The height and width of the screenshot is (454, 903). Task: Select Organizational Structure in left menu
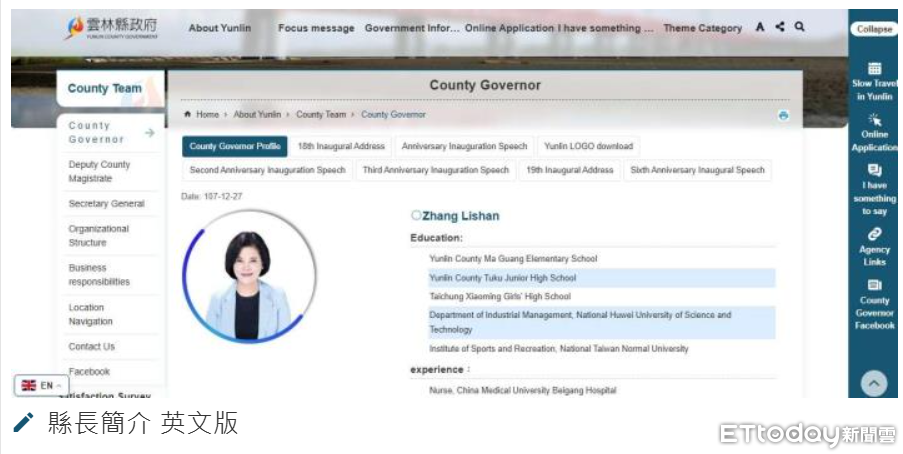[x=98, y=235]
